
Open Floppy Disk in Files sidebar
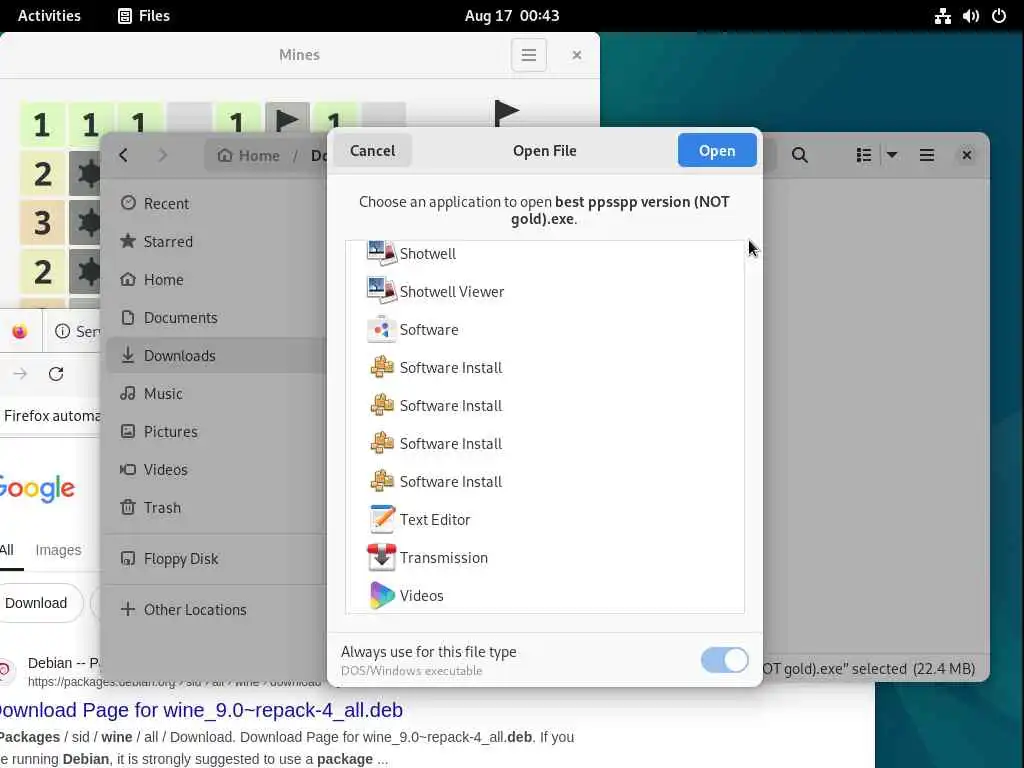(x=216, y=558)
